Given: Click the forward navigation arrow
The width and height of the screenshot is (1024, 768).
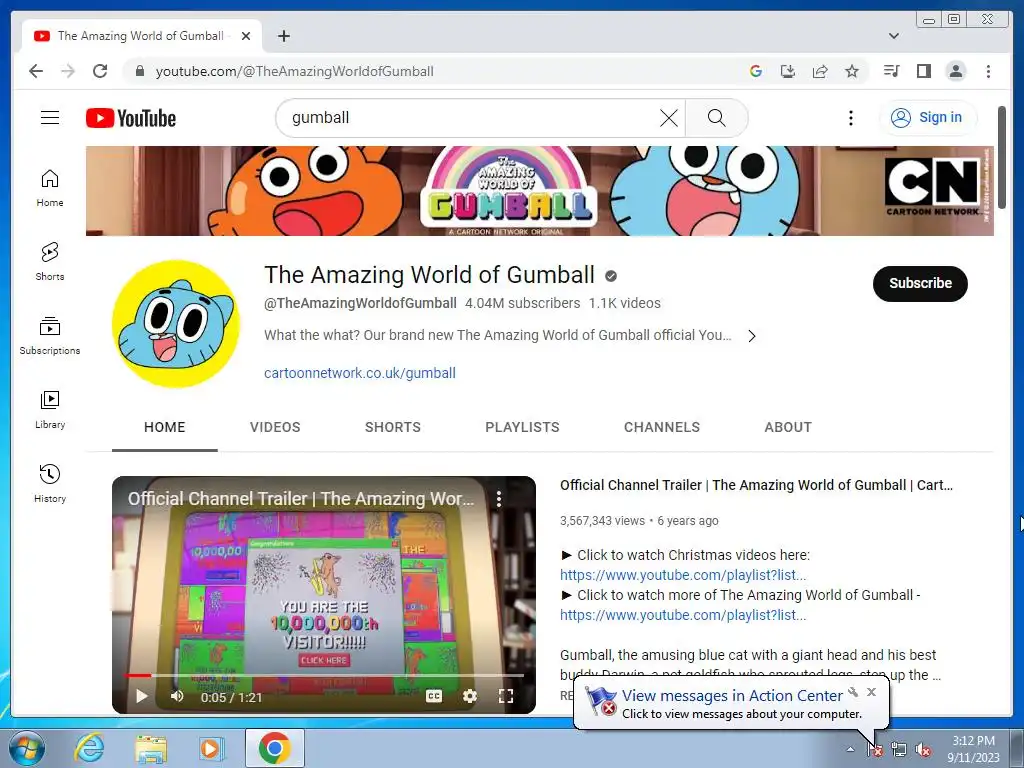Looking at the screenshot, I should pos(68,71).
